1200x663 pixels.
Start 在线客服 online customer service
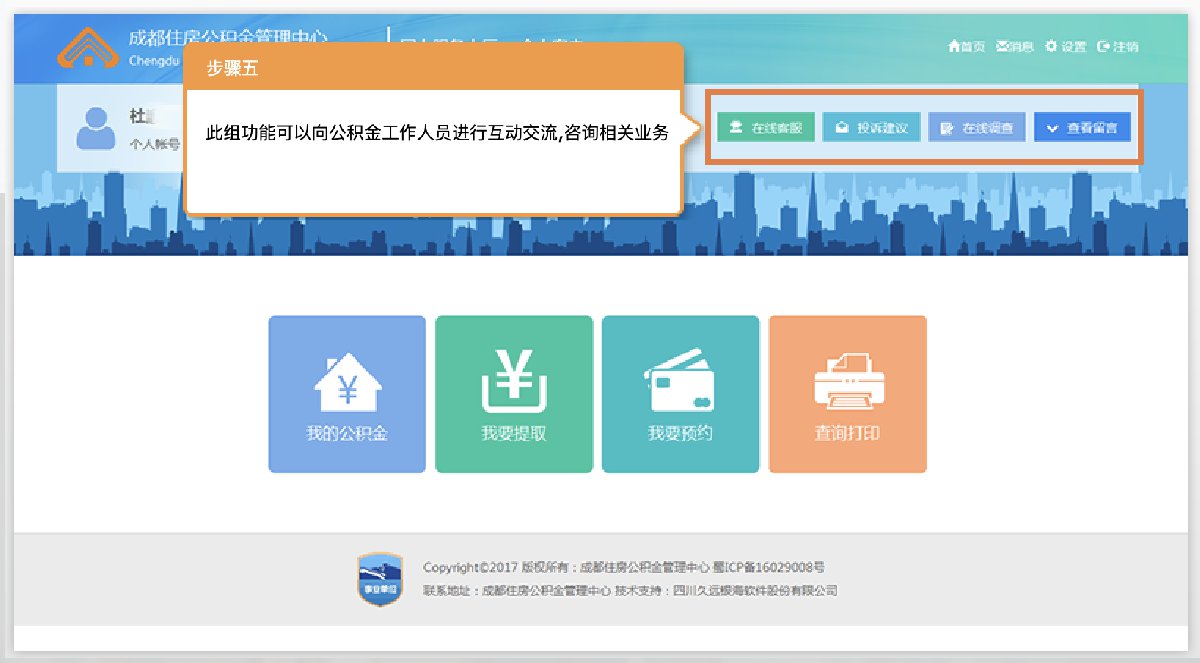point(766,128)
